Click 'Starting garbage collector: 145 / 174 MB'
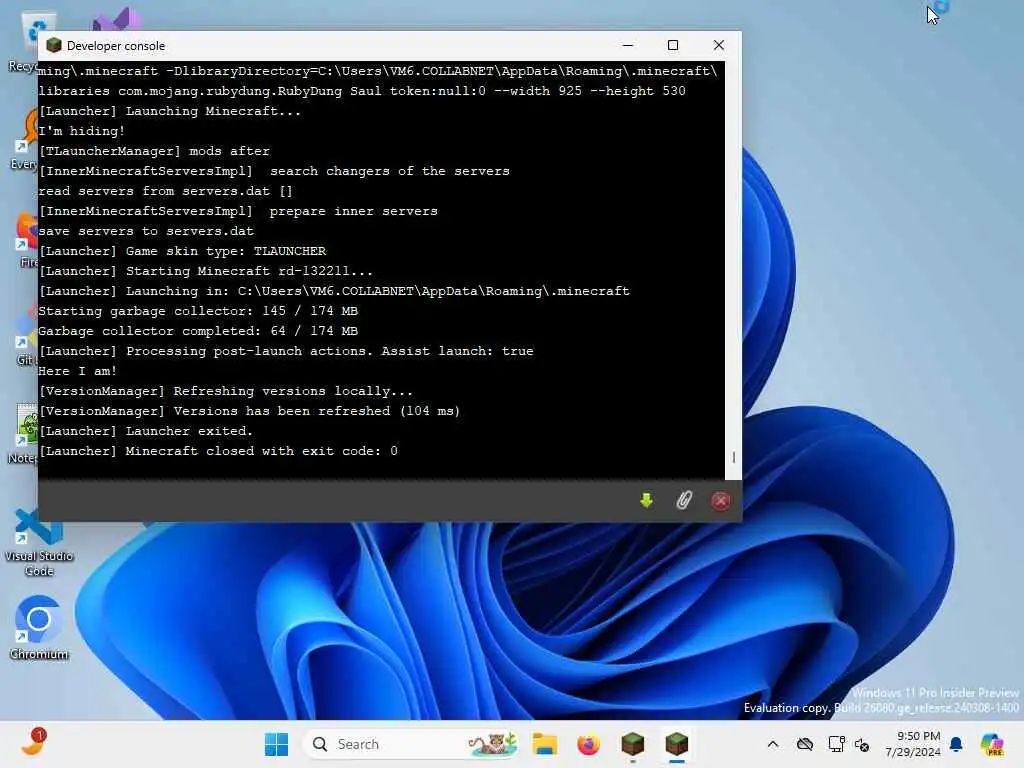Screen dimensions: 1024x768 click(198, 311)
